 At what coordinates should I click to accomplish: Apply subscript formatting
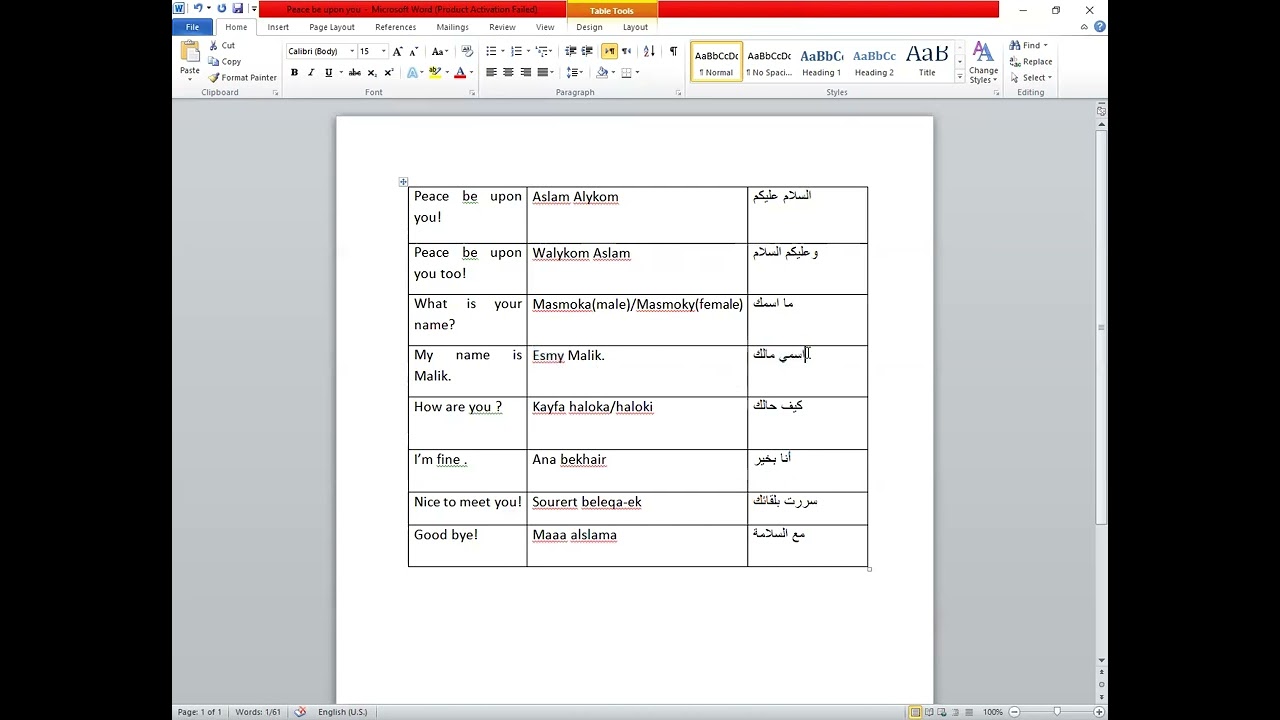(x=372, y=72)
